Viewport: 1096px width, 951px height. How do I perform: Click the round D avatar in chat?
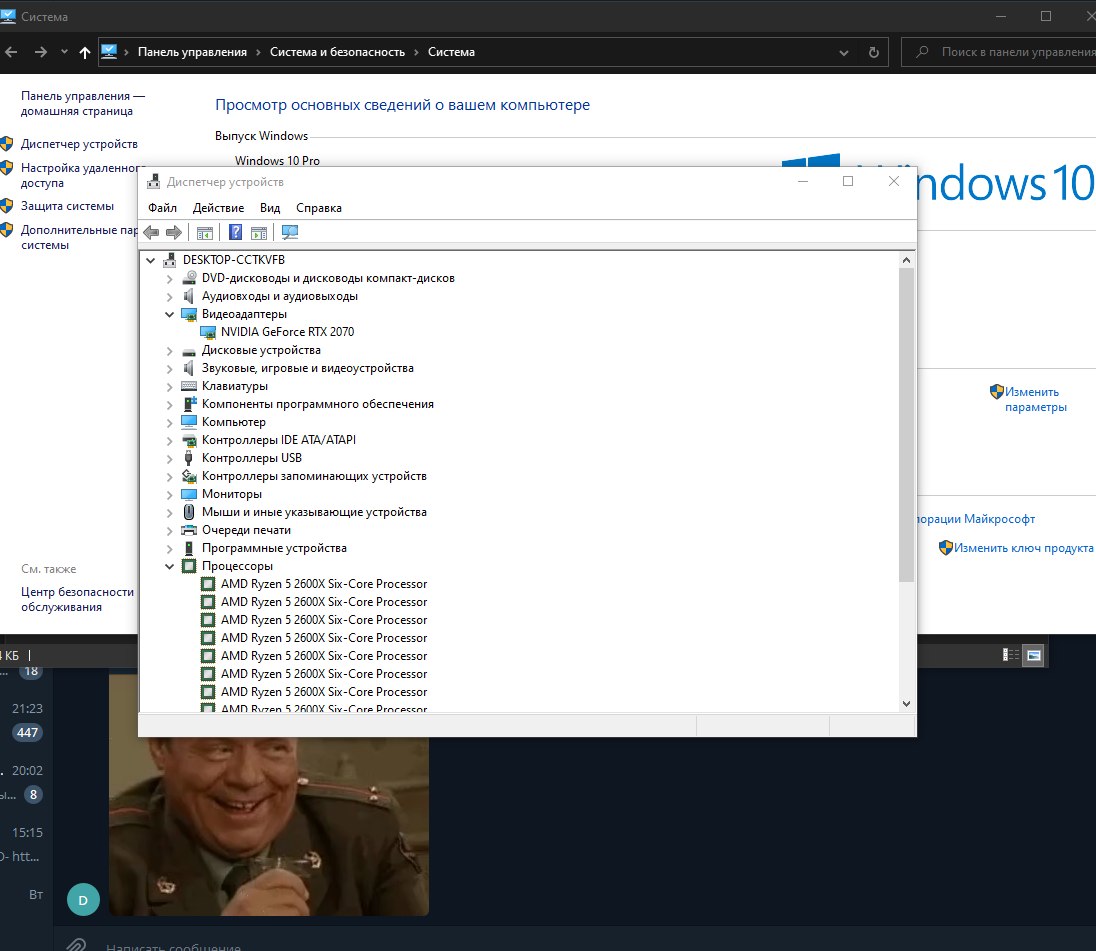click(x=83, y=900)
